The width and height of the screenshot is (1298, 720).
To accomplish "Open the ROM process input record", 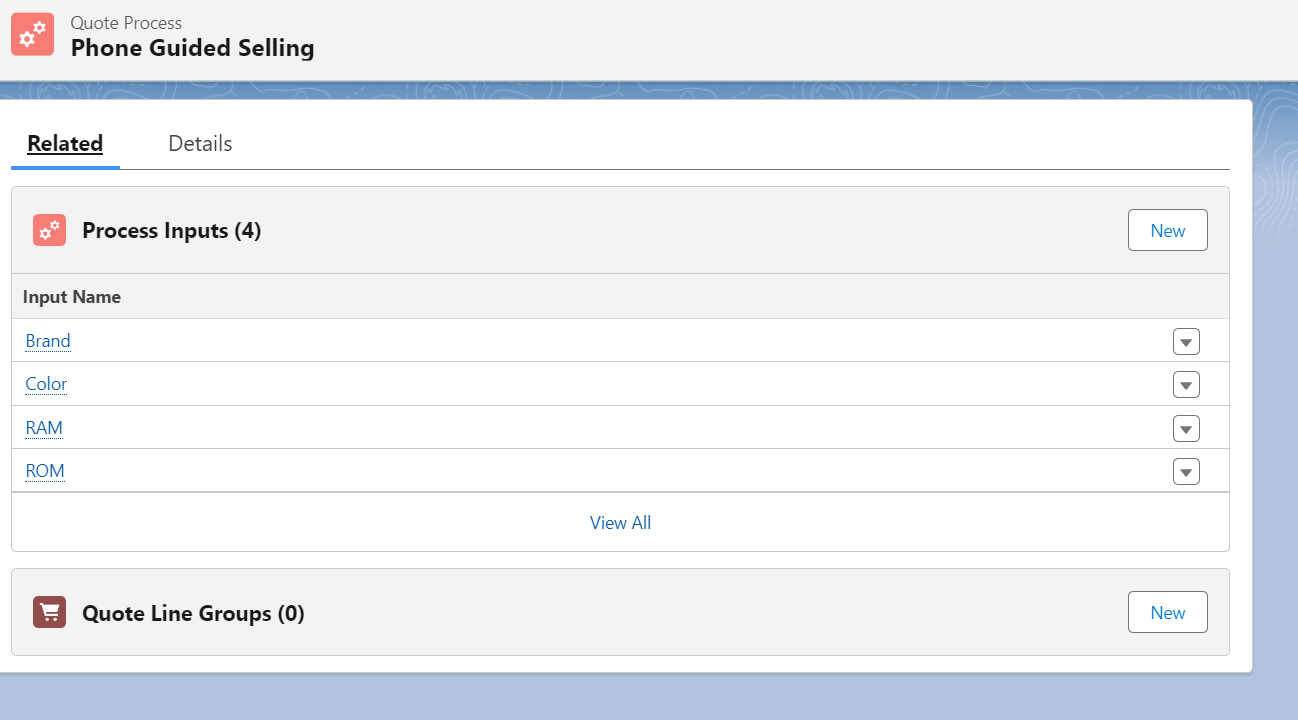I will pyautogui.click(x=45, y=471).
